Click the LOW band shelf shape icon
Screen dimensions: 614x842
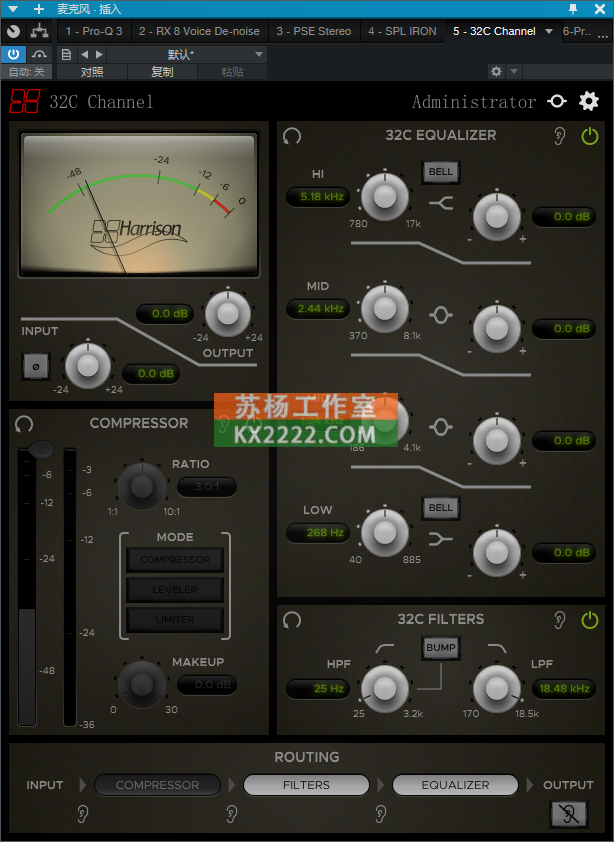440,539
